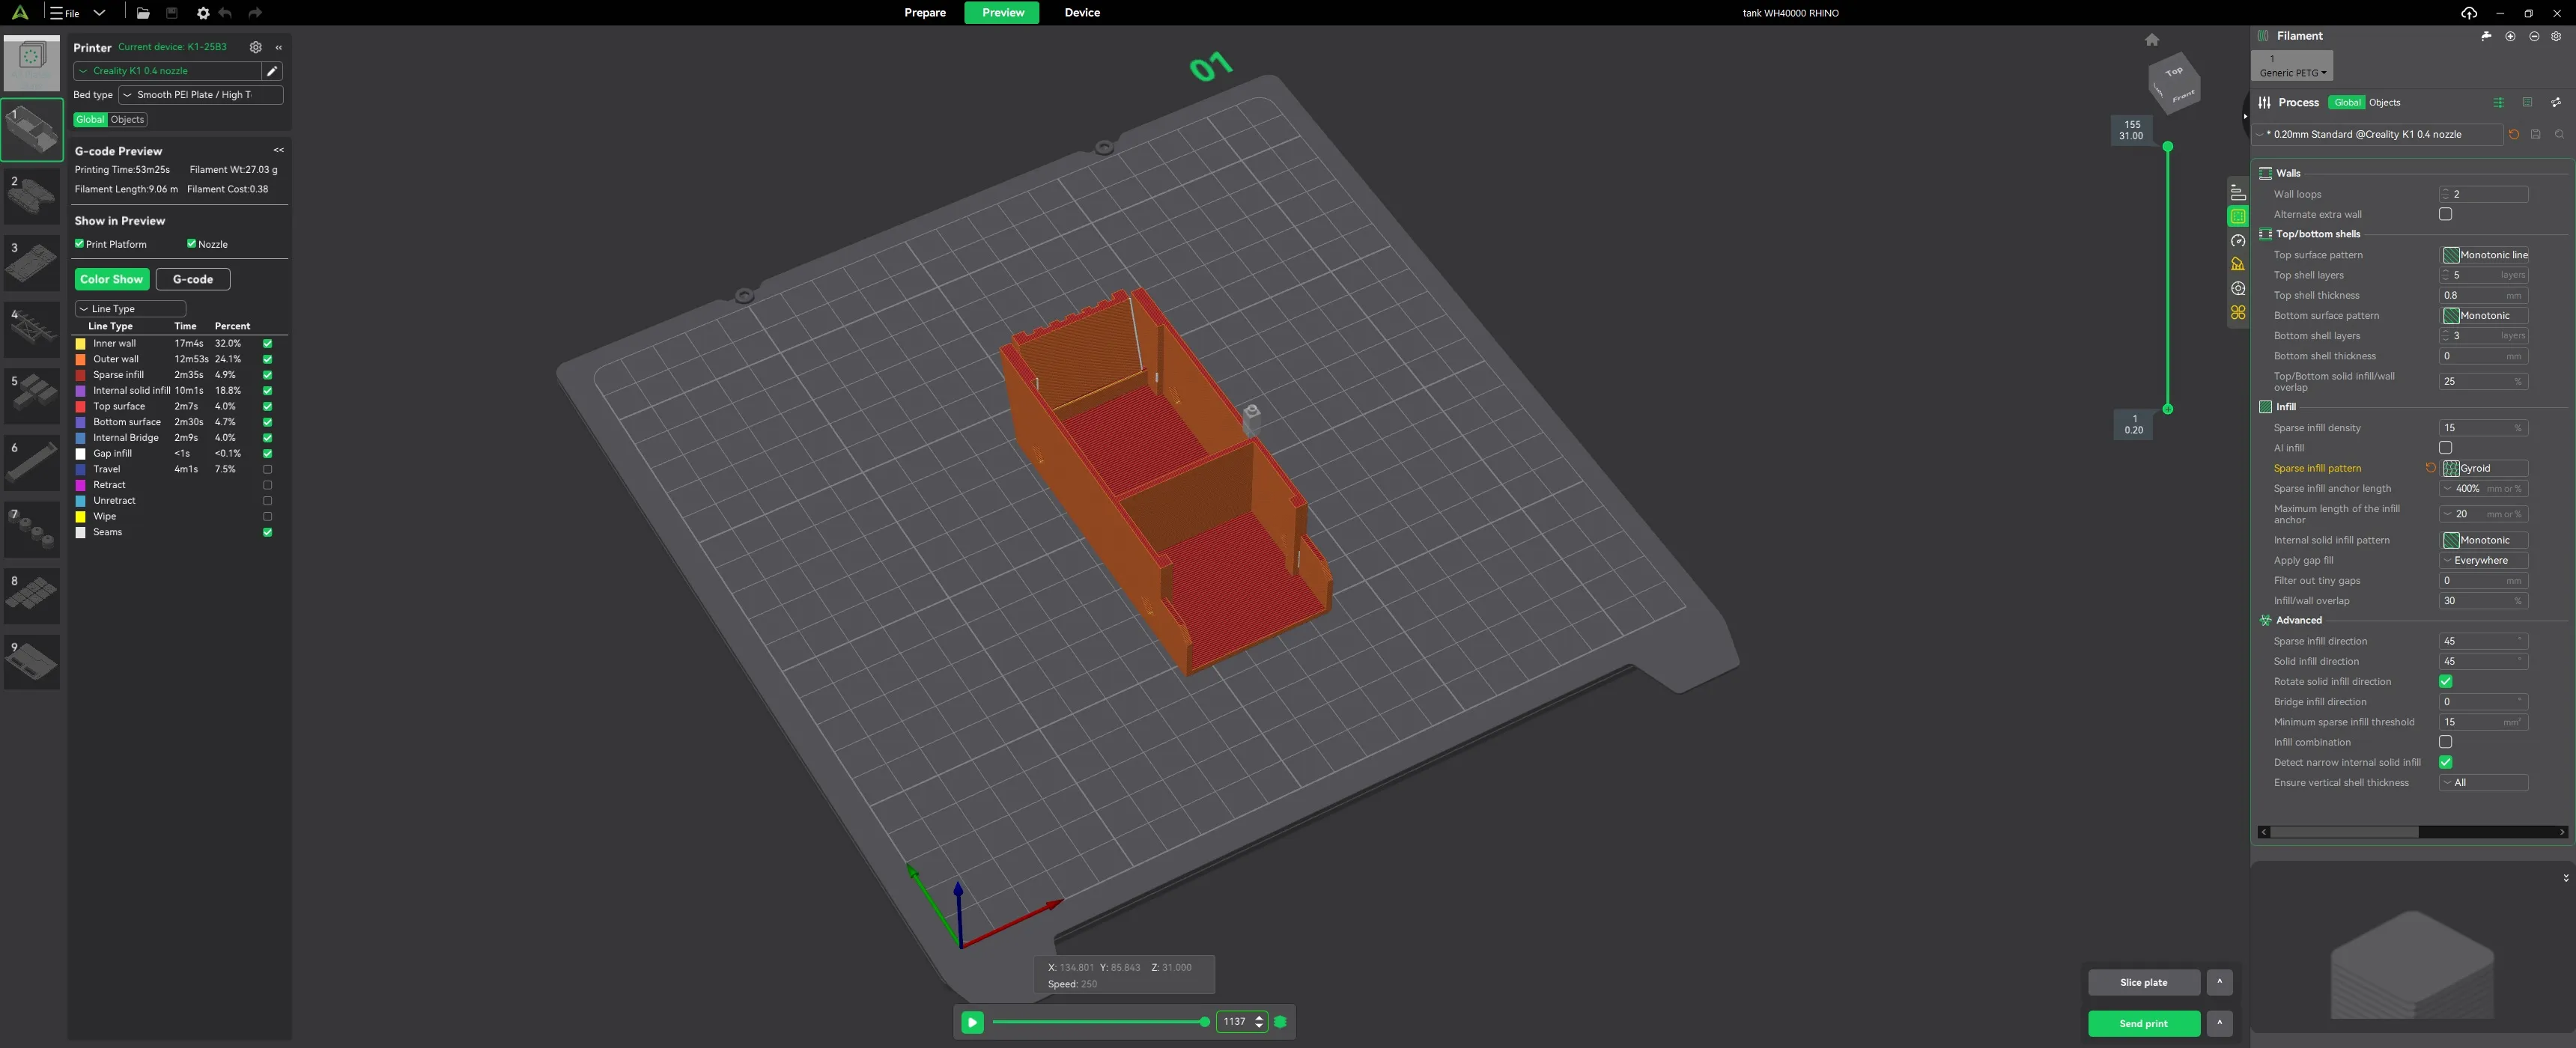Reset the 0.20mm Standard preset changes

pyautogui.click(x=2513, y=134)
